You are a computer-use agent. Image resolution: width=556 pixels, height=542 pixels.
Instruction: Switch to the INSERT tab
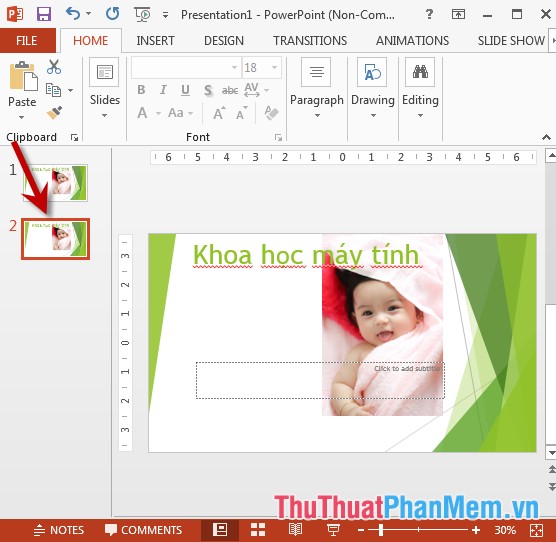155,40
